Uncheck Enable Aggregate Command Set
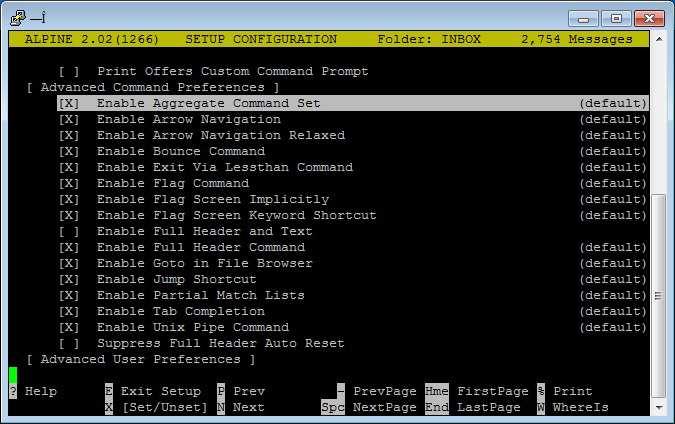The image size is (675, 424). click(x=69, y=103)
